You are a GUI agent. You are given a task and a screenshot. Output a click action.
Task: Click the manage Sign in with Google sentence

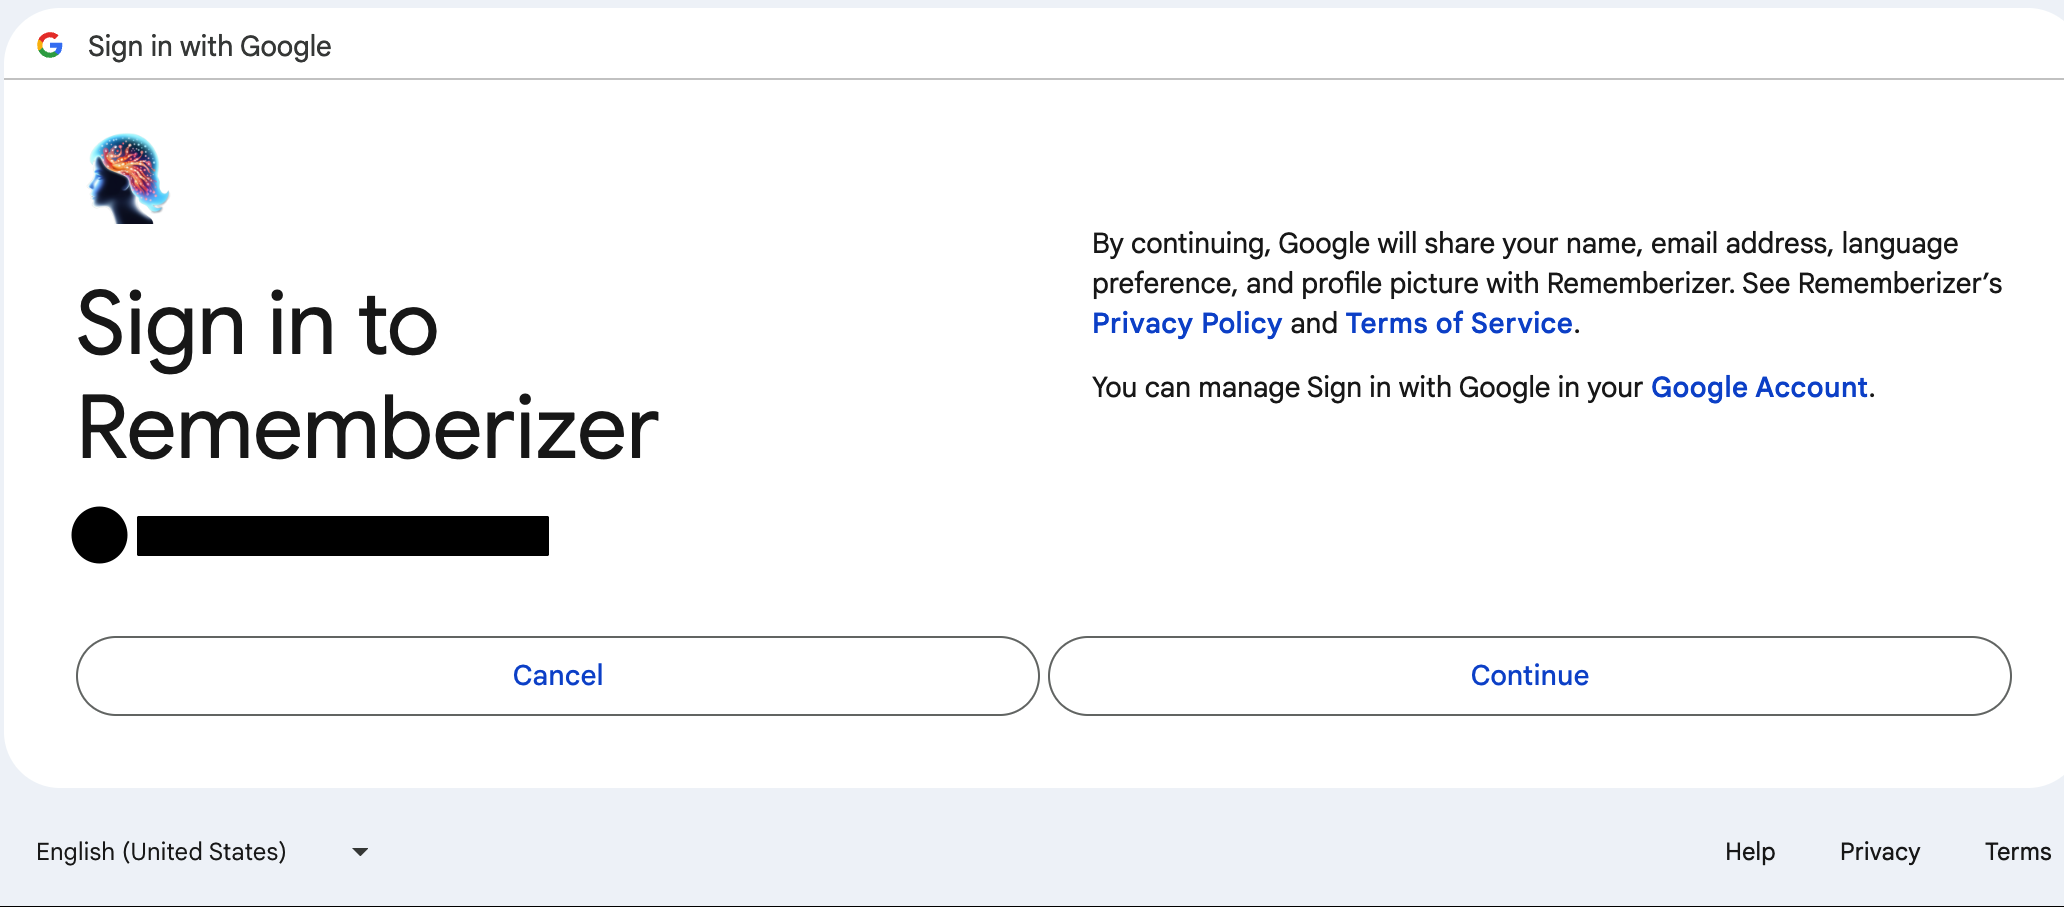(x=1480, y=387)
